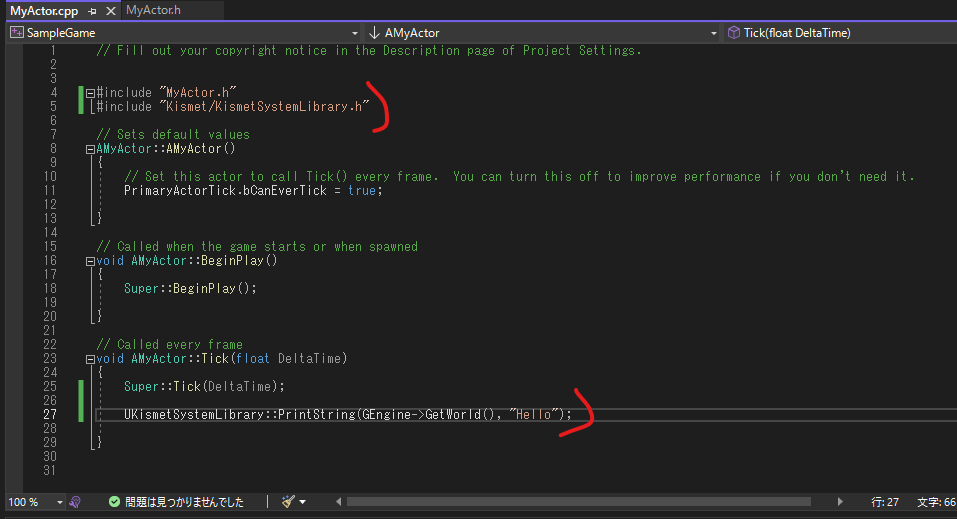Click the purple code-analysis icon in status strip
Image resolution: width=957 pixels, height=519 pixels.
tap(75, 502)
